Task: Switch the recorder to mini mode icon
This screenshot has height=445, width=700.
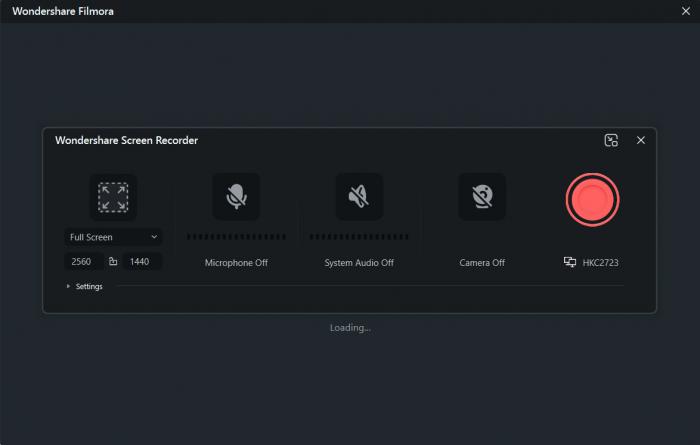Action: point(611,140)
